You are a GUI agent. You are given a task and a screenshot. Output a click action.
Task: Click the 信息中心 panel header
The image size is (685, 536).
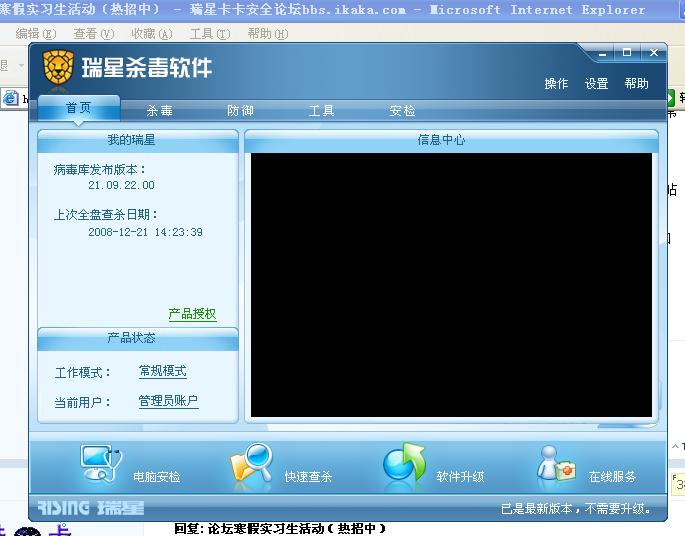point(451,140)
